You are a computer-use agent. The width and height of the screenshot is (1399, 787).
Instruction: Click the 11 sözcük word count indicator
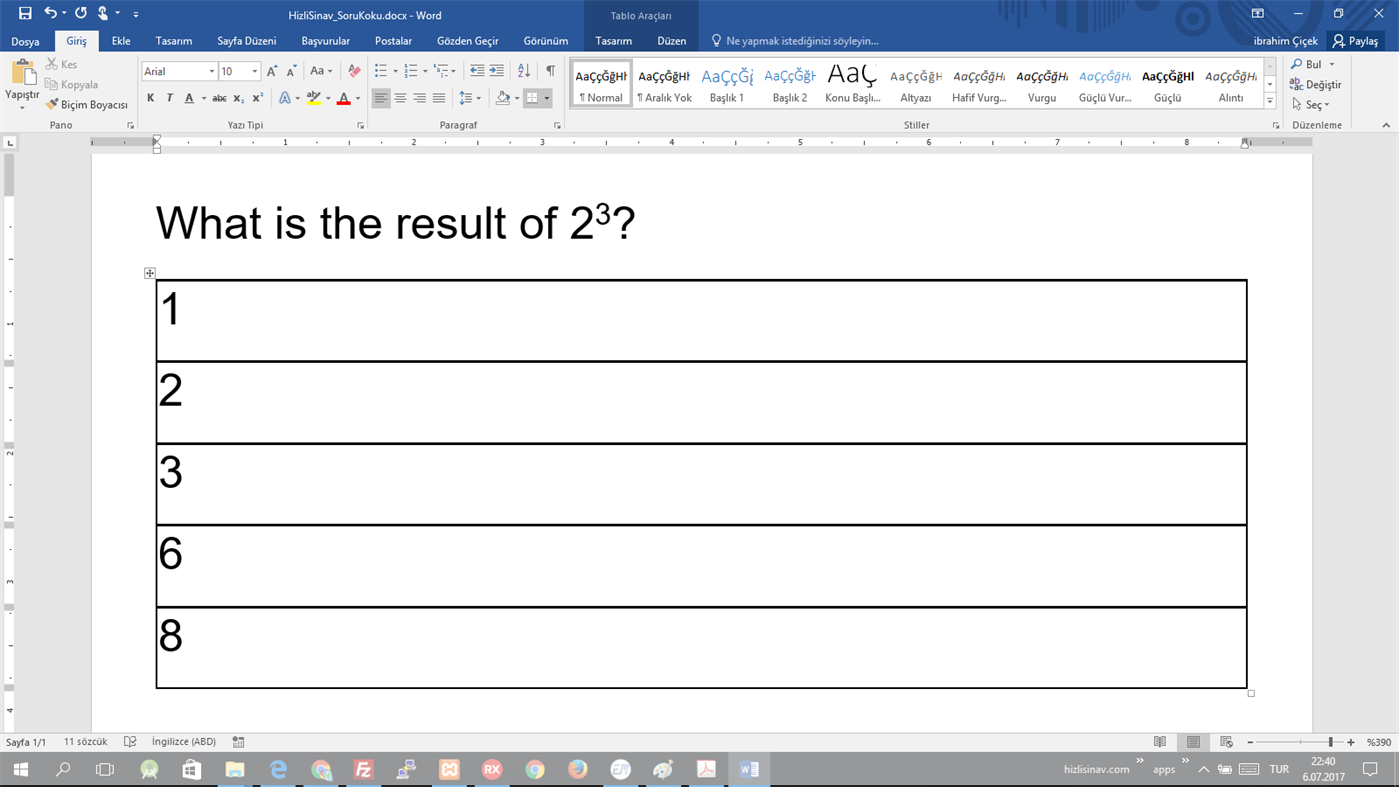[x=86, y=741]
